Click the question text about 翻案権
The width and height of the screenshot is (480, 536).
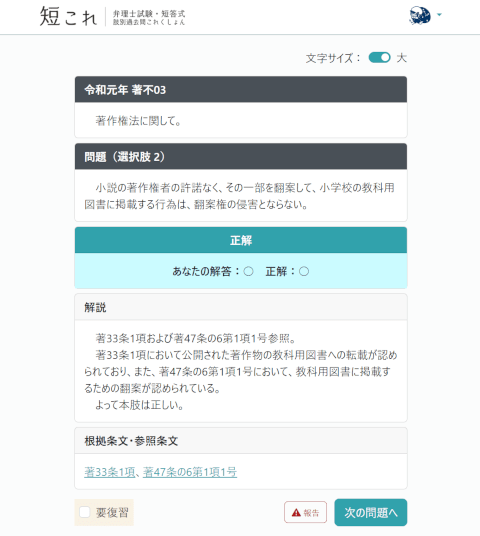(x=239, y=196)
